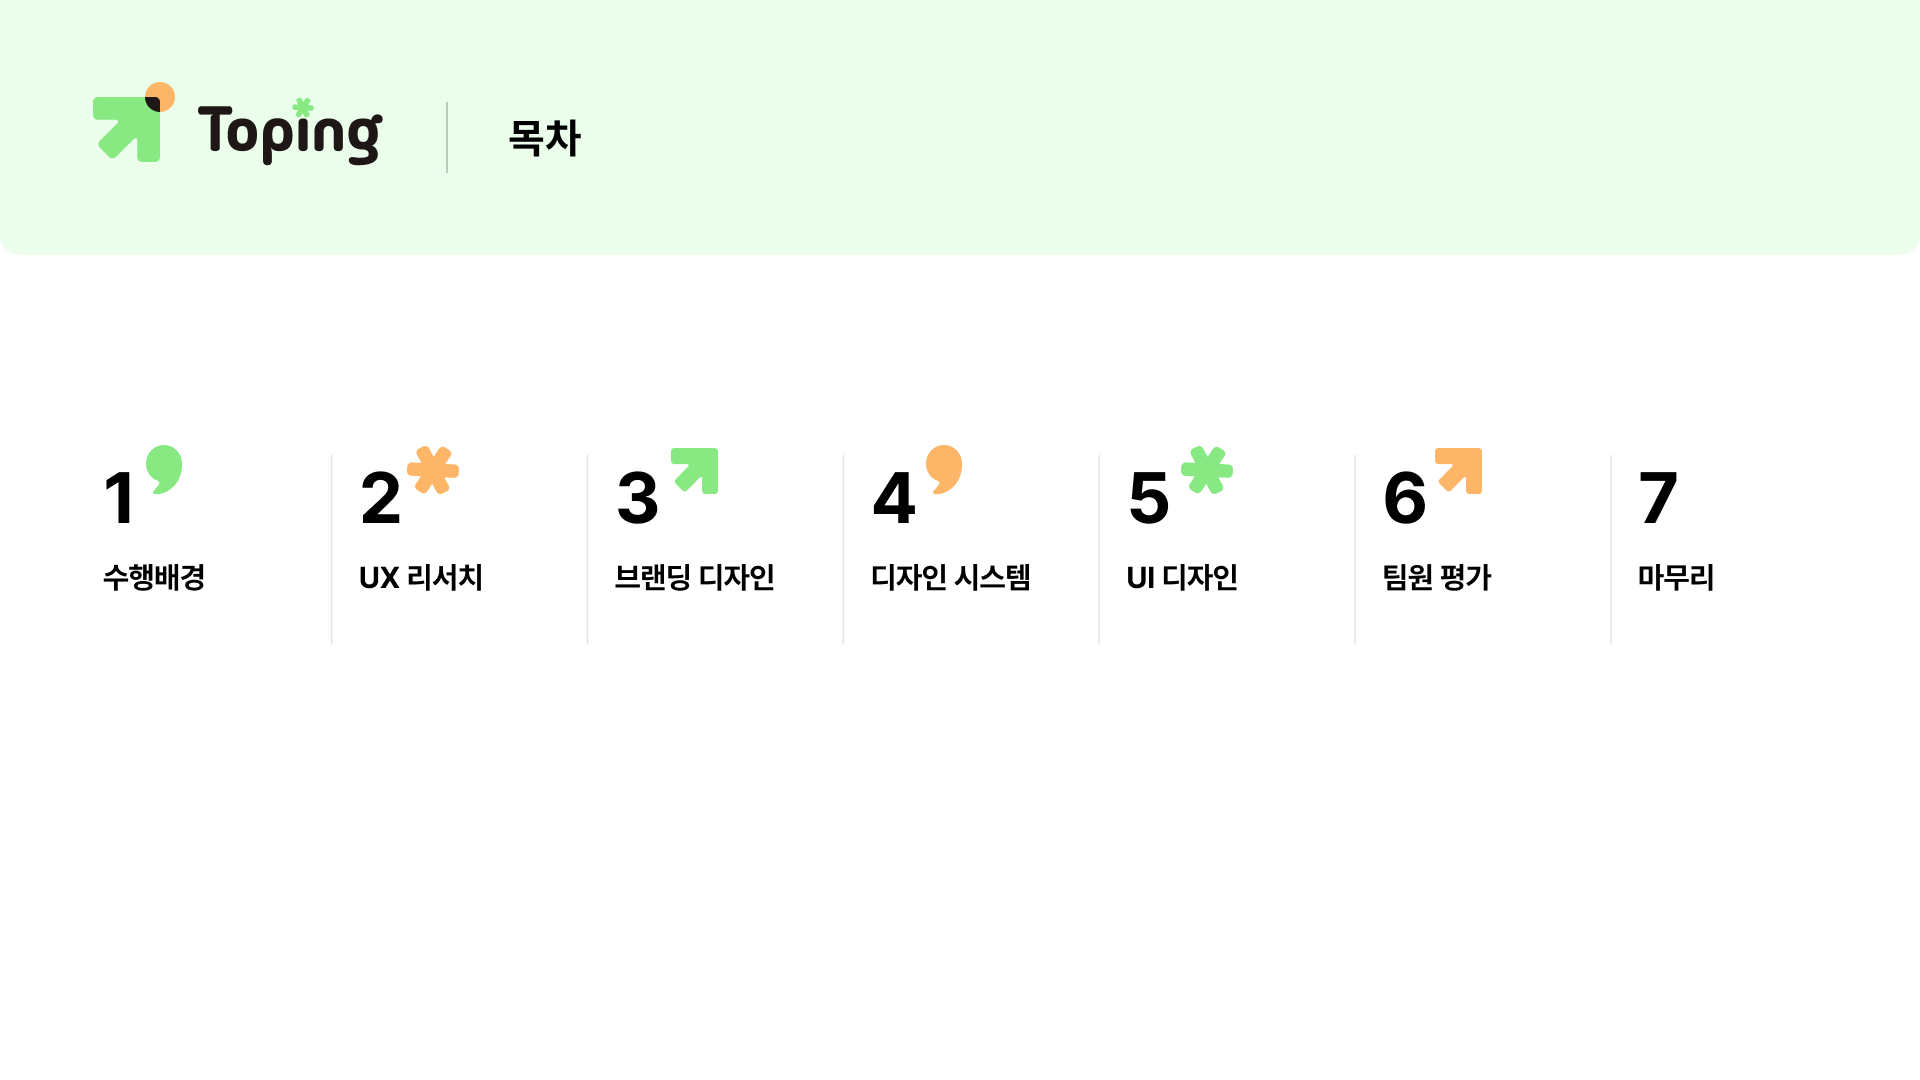Click the green arrow icon beside number 3
This screenshot has height=1080, width=1920.
[x=695, y=470]
